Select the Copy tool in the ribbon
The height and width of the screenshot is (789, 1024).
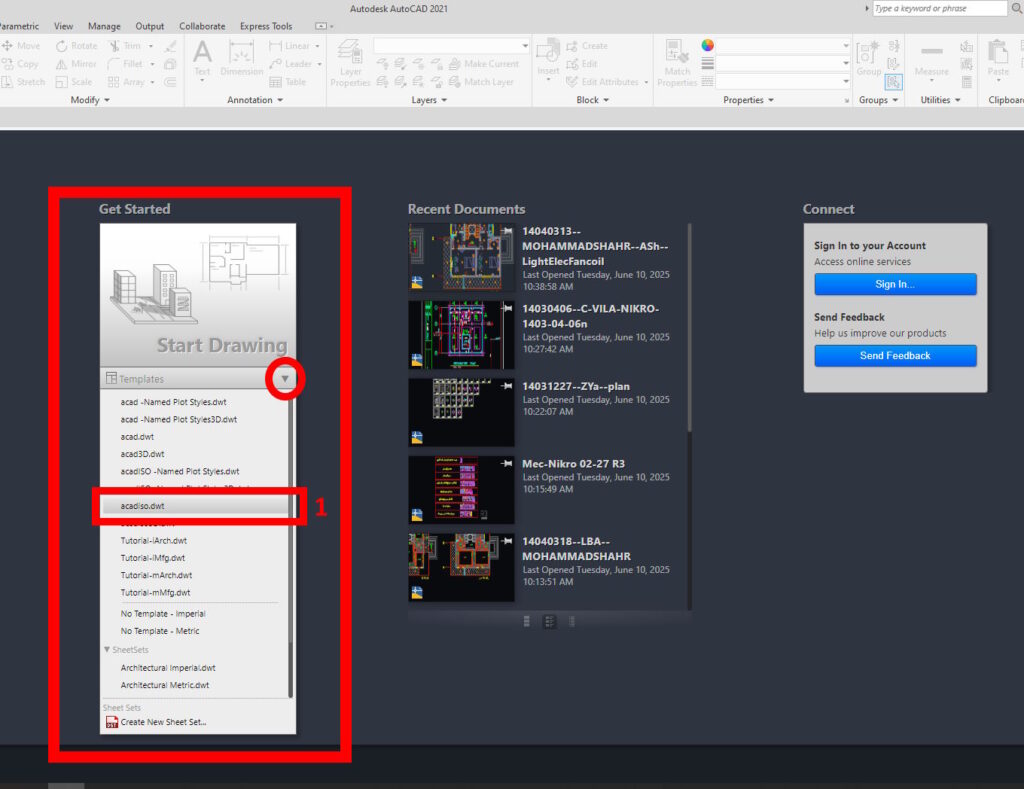(20, 64)
